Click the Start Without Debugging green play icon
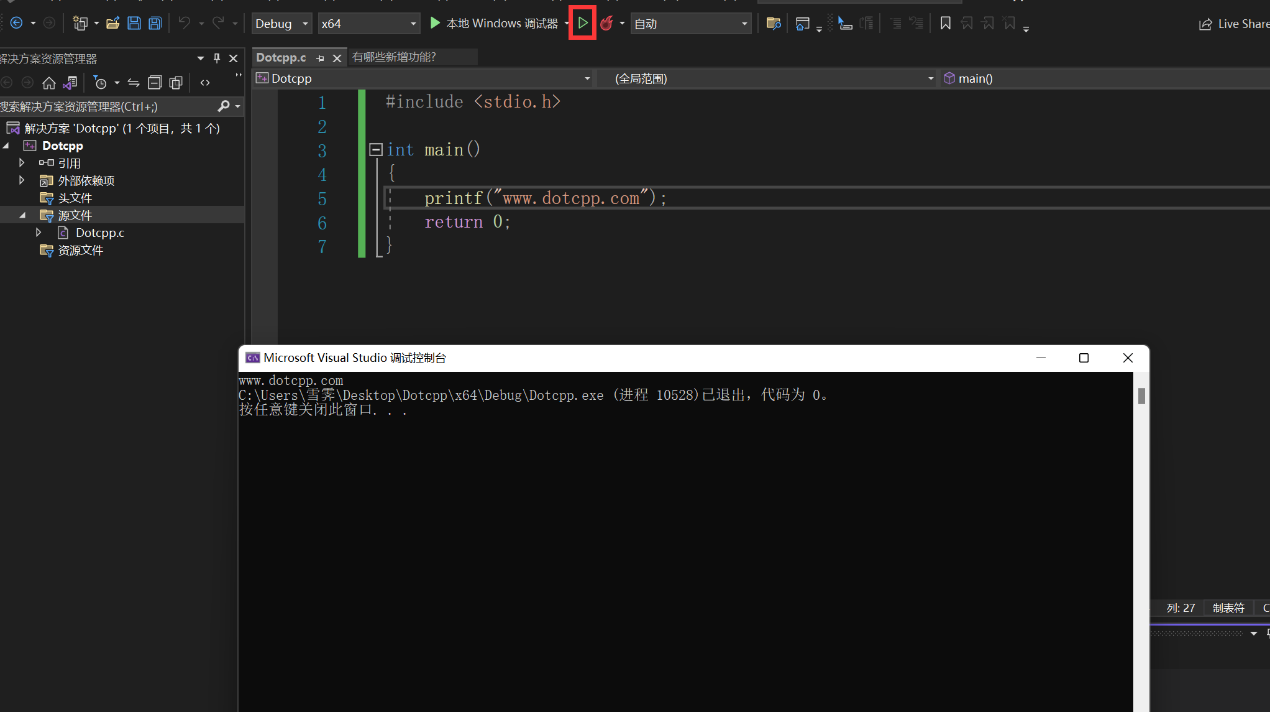1270x712 pixels. pyautogui.click(x=583, y=23)
